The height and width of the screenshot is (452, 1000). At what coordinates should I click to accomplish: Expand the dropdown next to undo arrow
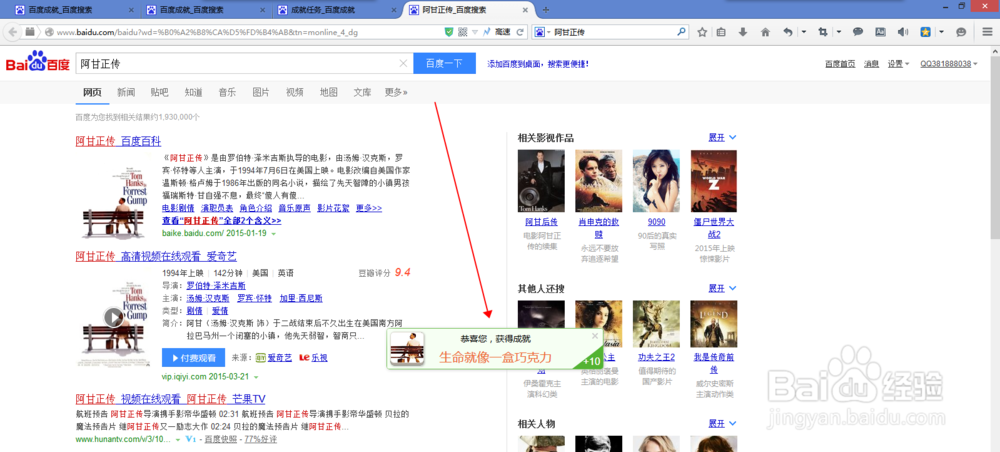pyautogui.click(x=804, y=32)
